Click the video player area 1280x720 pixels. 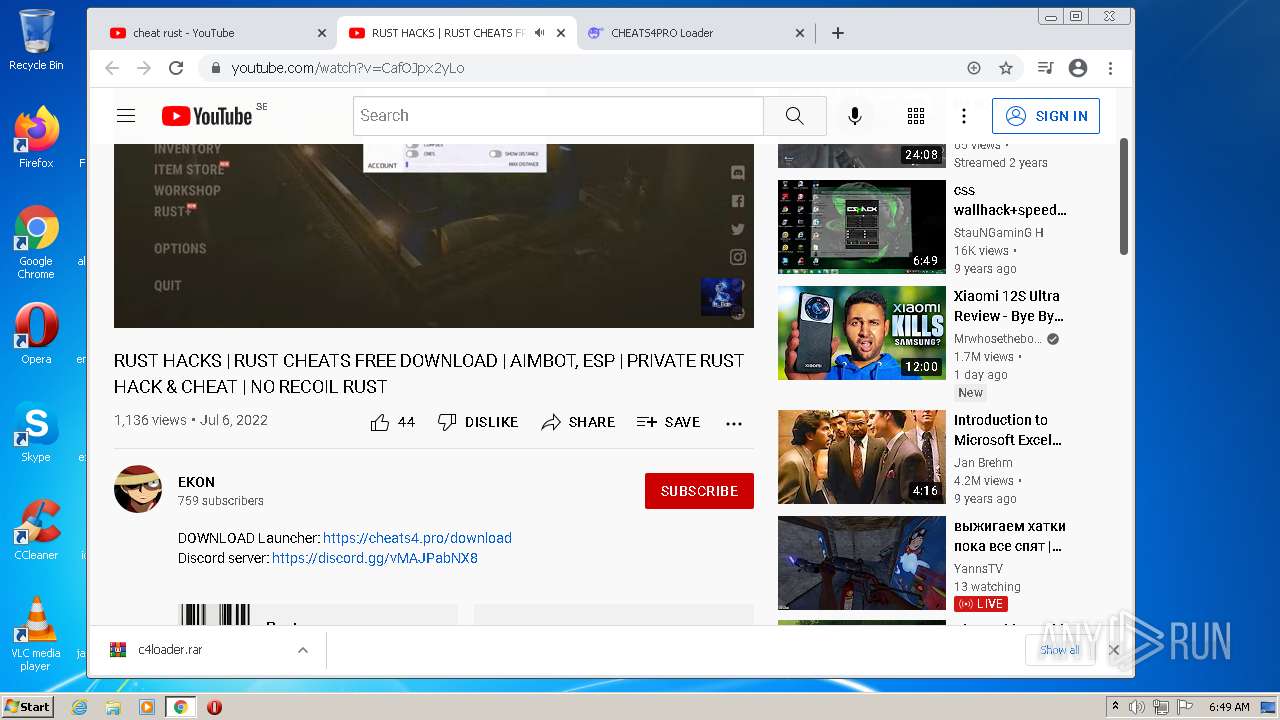point(434,235)
